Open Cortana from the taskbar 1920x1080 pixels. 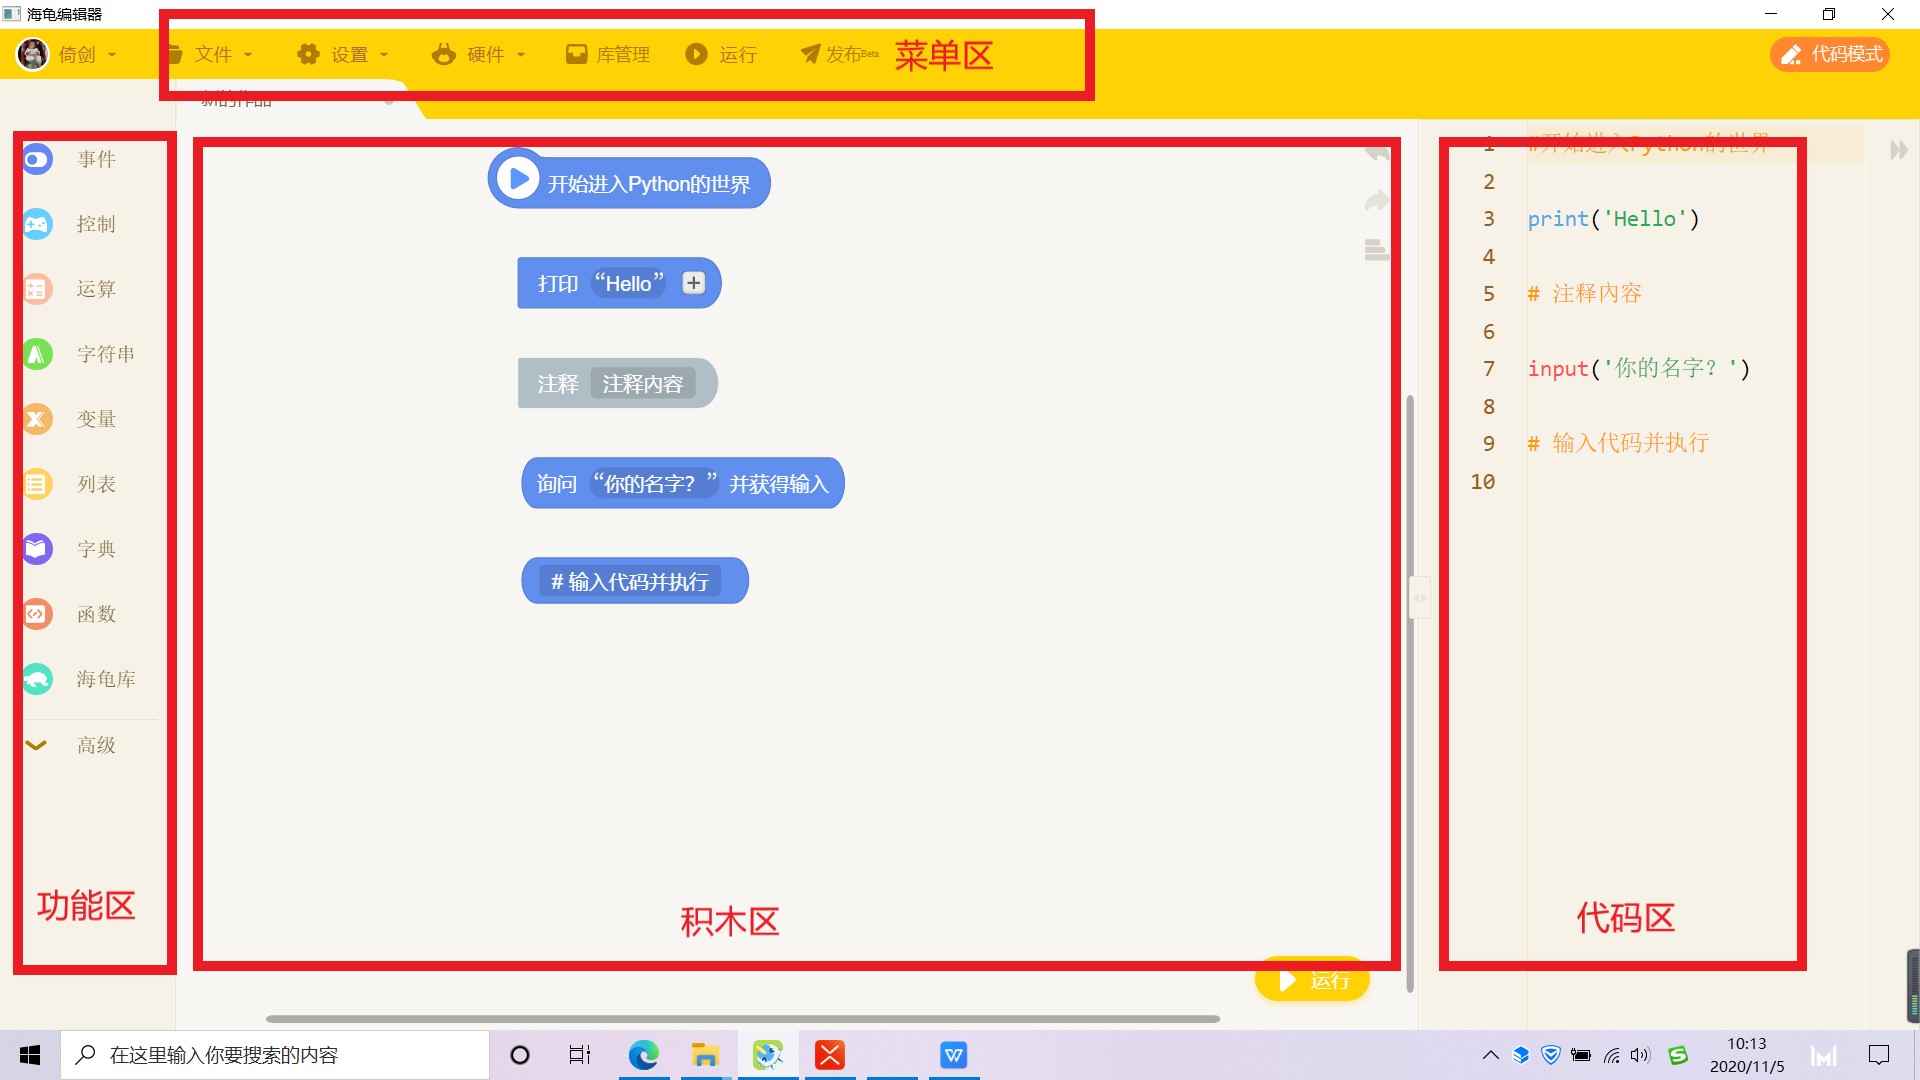coord(520,1055)
